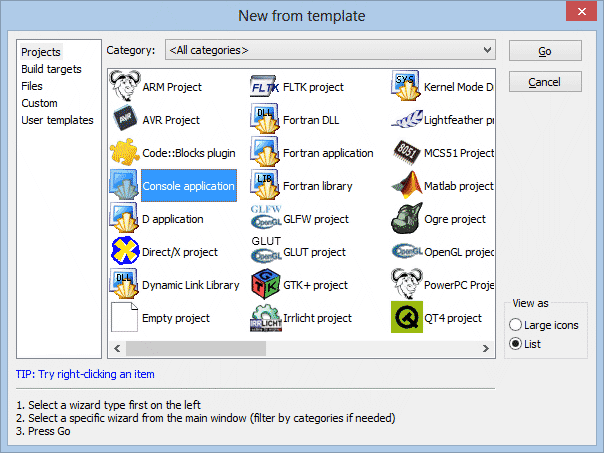The height and width of the screenshot is (453, 604).
Task: Choose the Code::Blocks plugin puzzle icon
Action: click(x=124, y=153)
